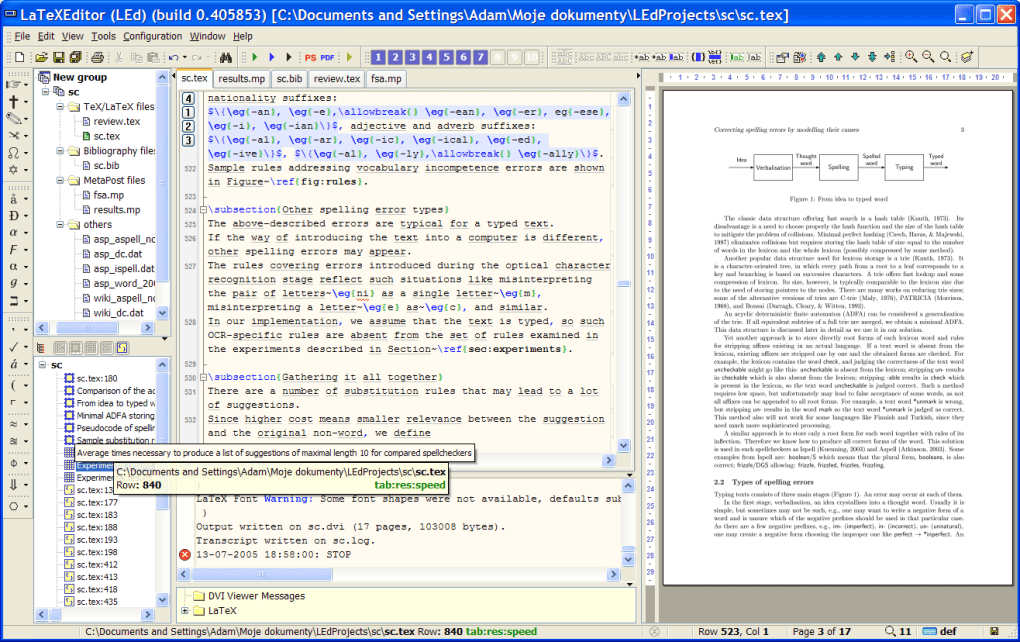Open find with the binoculars icon

[226, 57]
